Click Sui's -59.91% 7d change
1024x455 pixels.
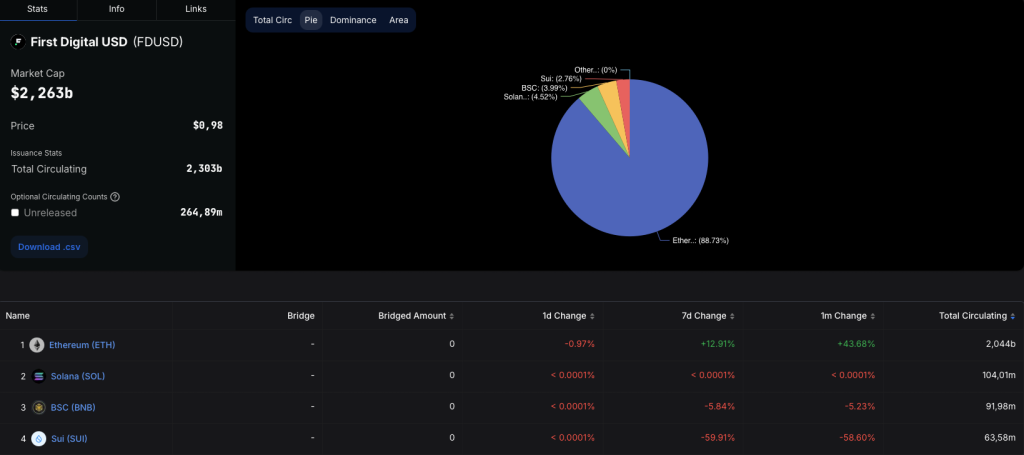pyautogui.click(x=717, y=438)
